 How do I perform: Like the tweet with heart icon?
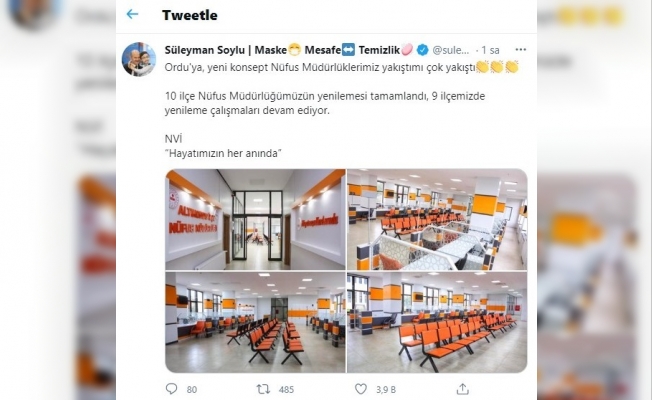361,389
